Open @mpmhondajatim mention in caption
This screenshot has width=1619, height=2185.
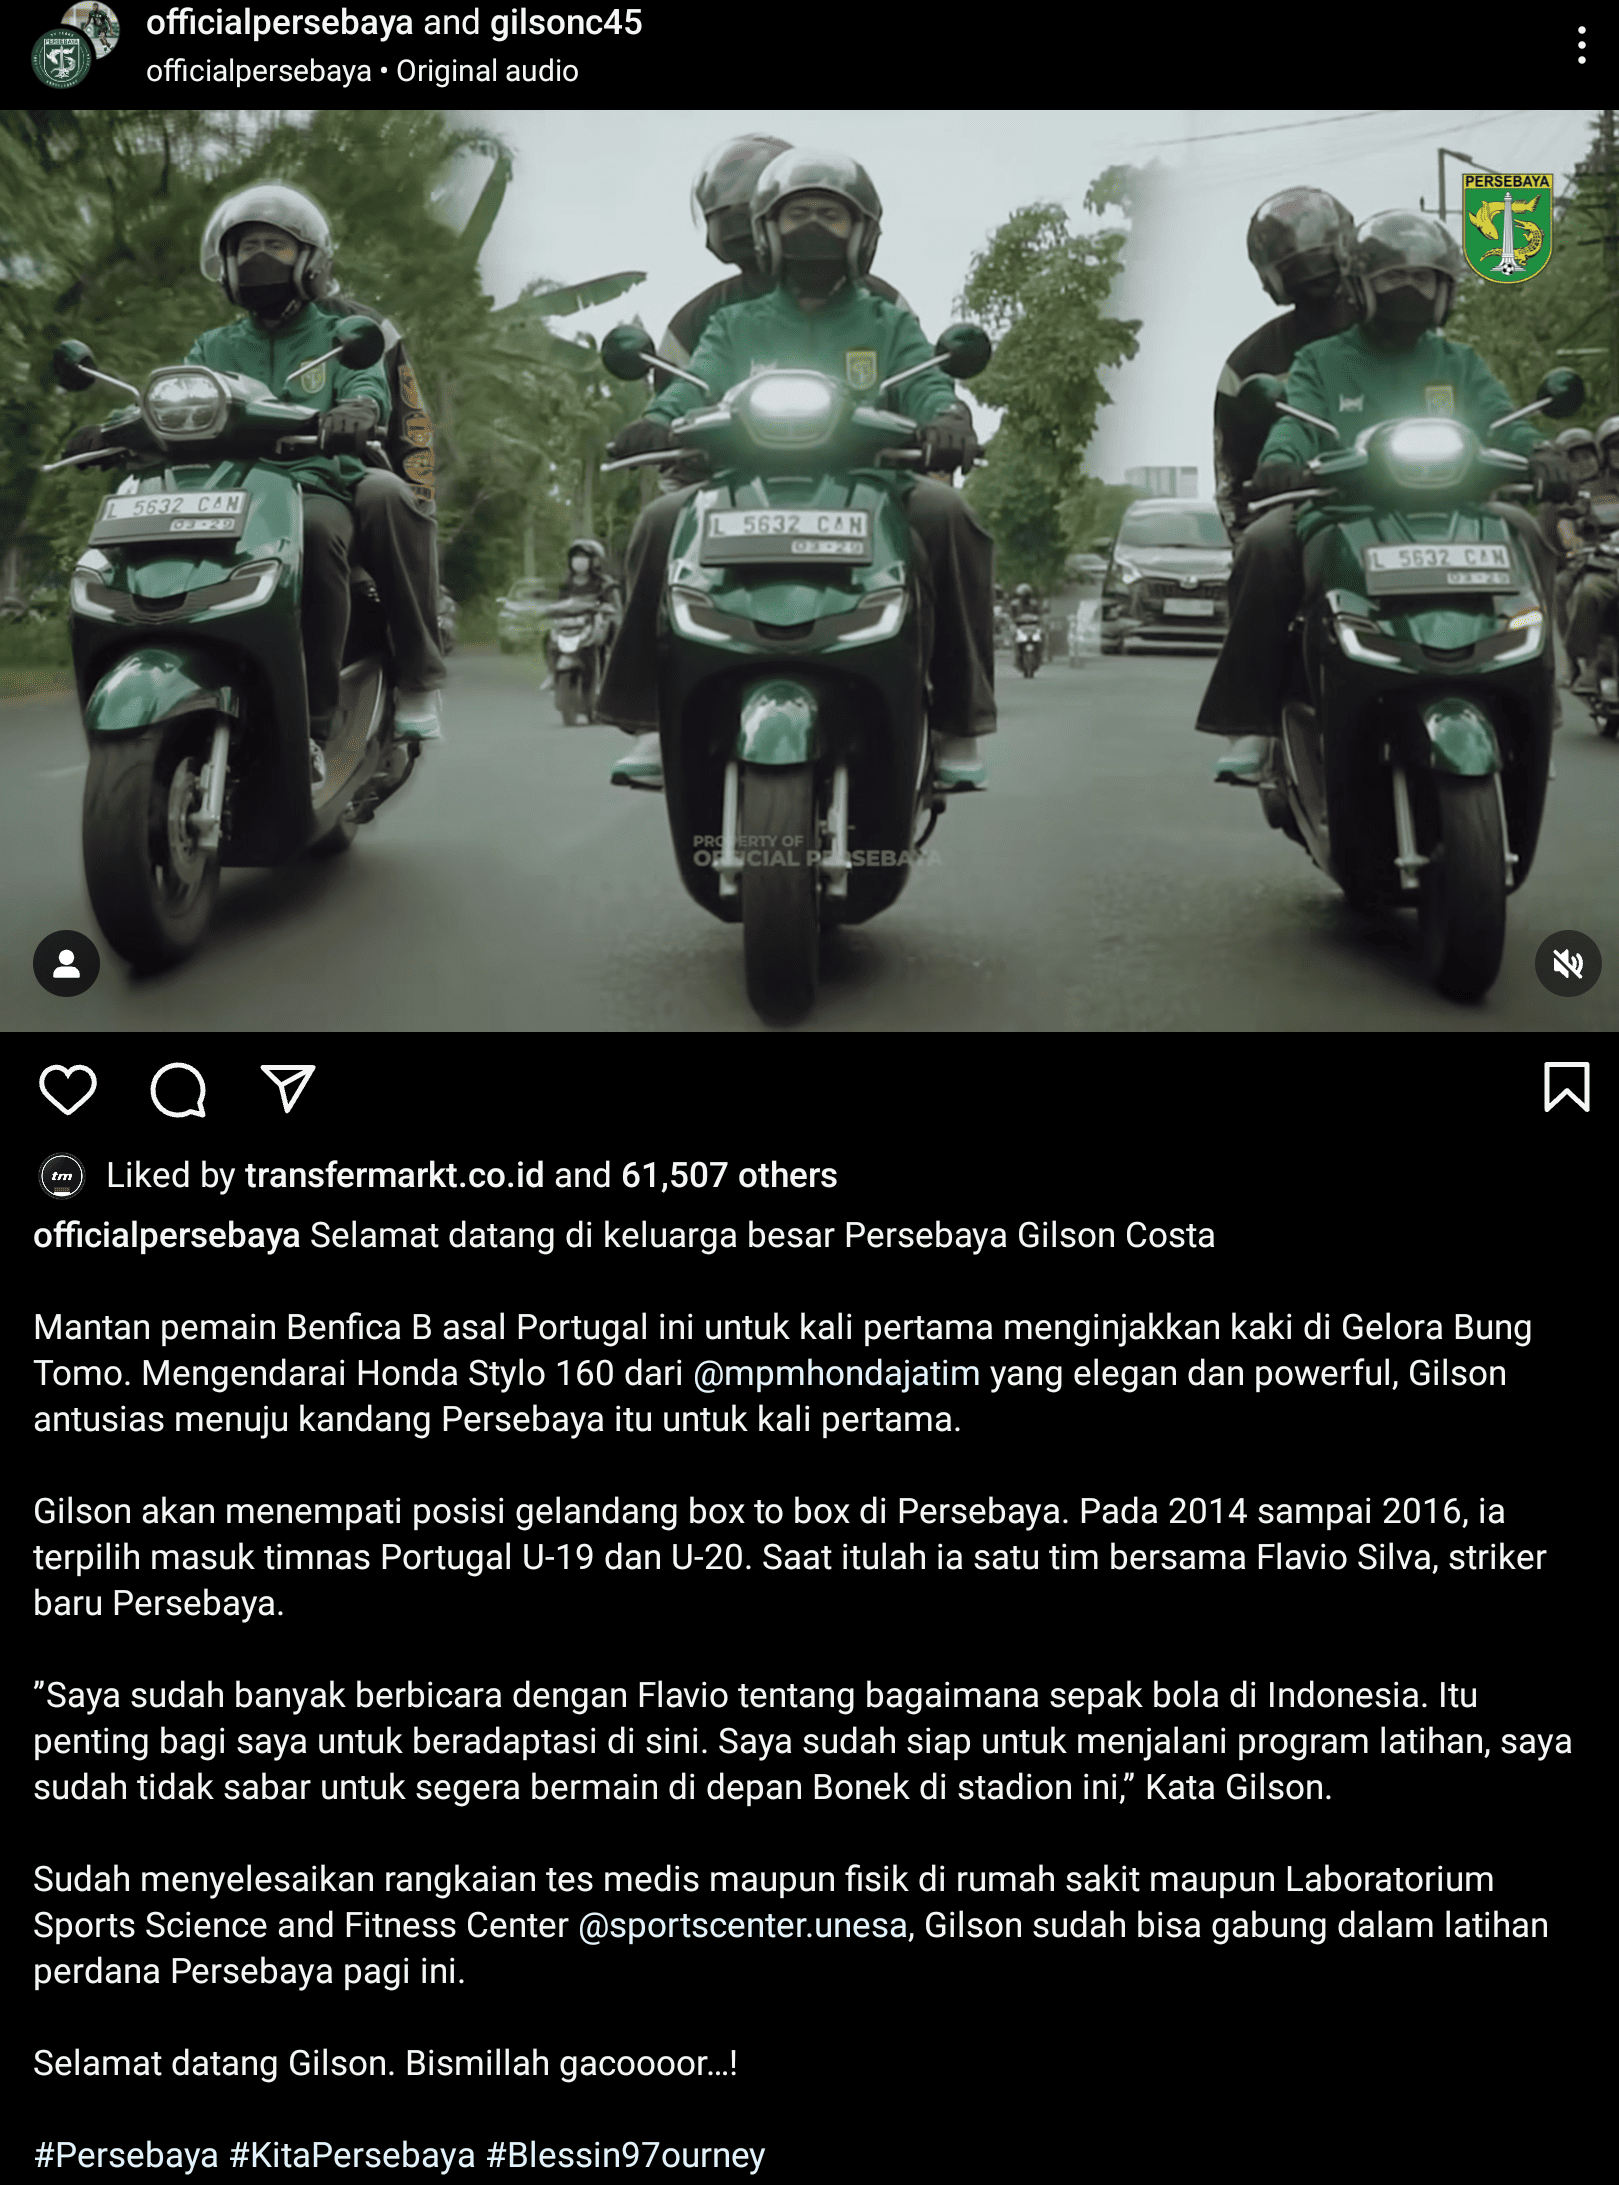point(837,1373)
